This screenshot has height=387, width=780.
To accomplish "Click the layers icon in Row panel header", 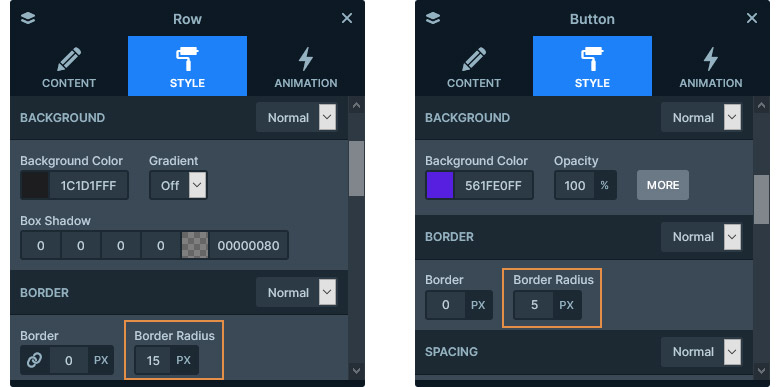I will click(28, 18).
